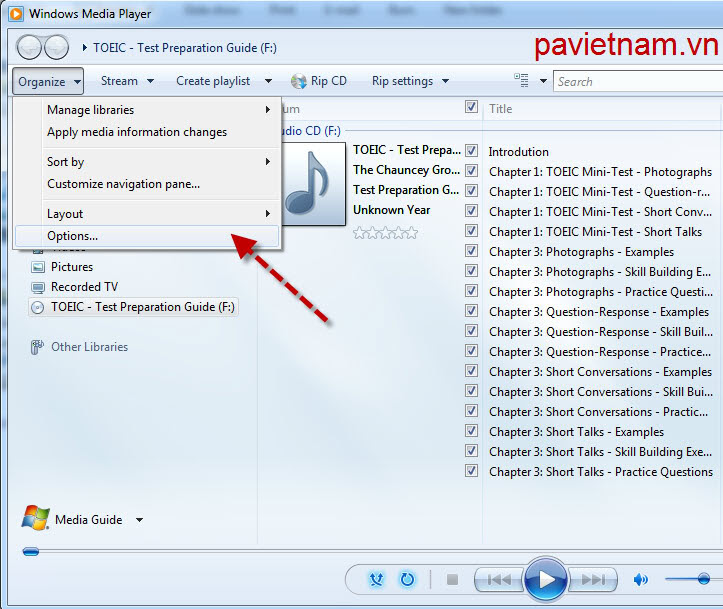Click the Media Guide Windows logo
This screenshot has width=723, height=609.
click(x=36, y=518)
